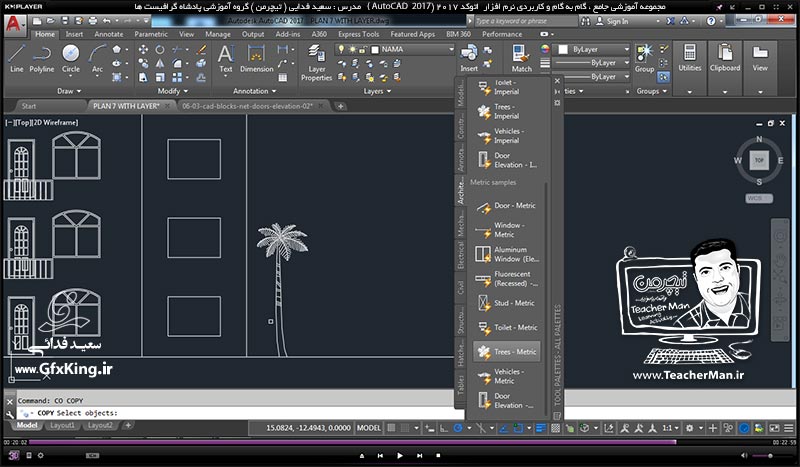Viewport: 800px width, 467px height.
Task: Expand the Groups panel
Action: click(652, 91)
